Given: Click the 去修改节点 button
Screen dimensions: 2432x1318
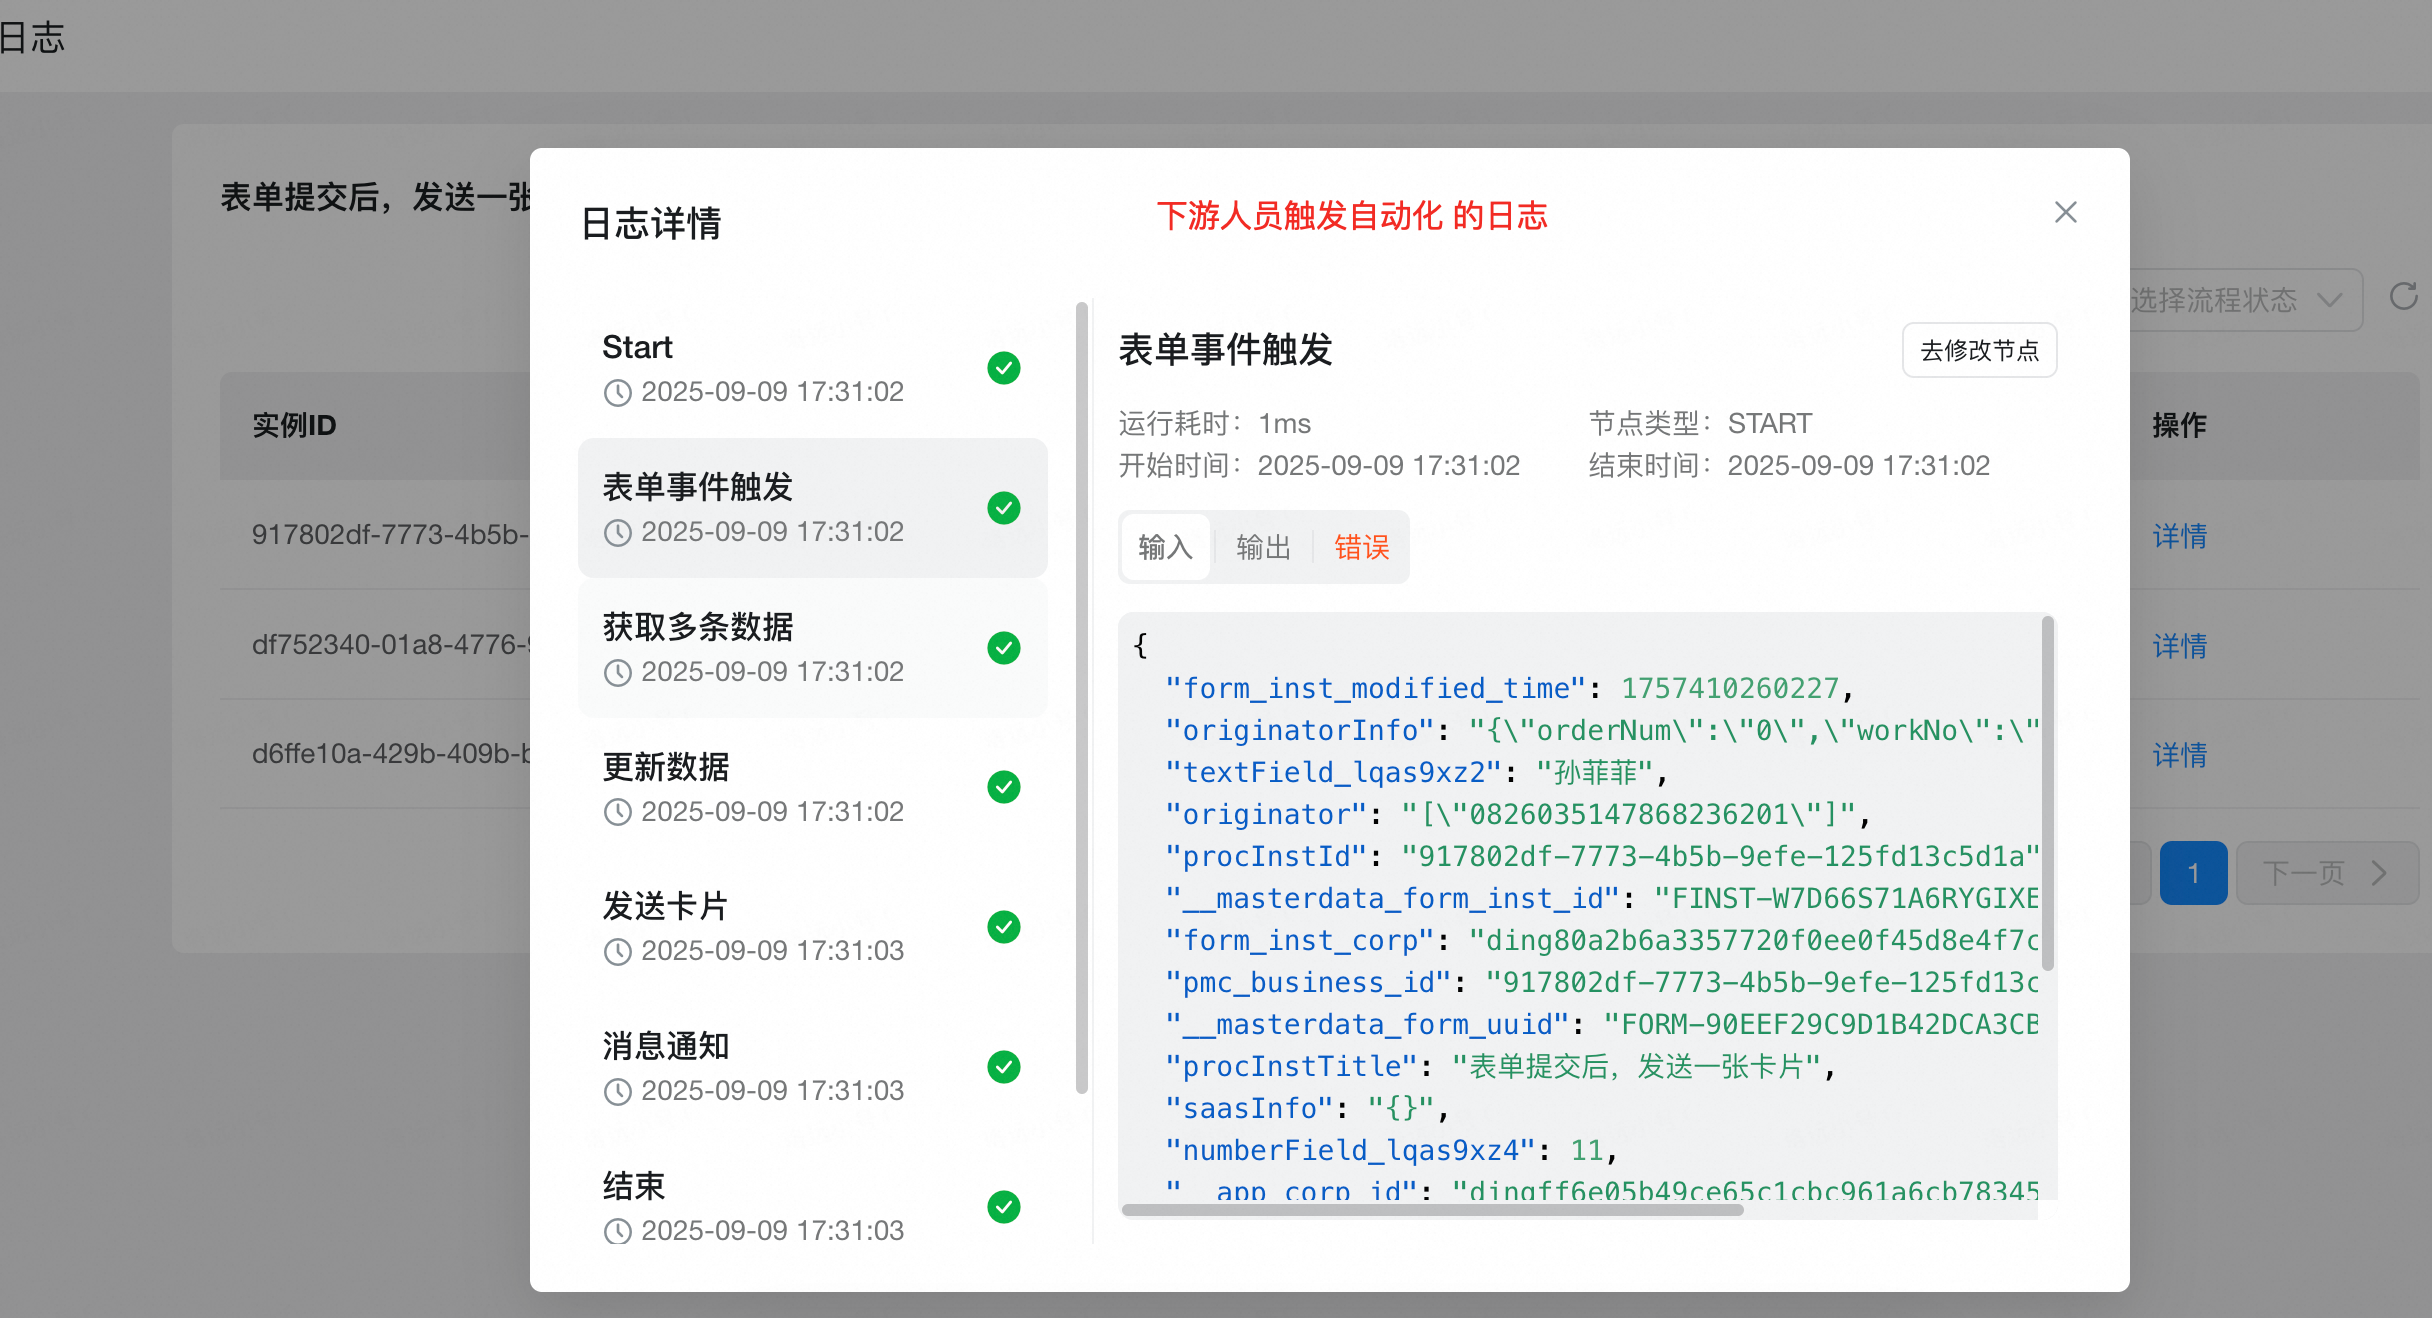Looking at the screenshot, I should (1978, 350).
